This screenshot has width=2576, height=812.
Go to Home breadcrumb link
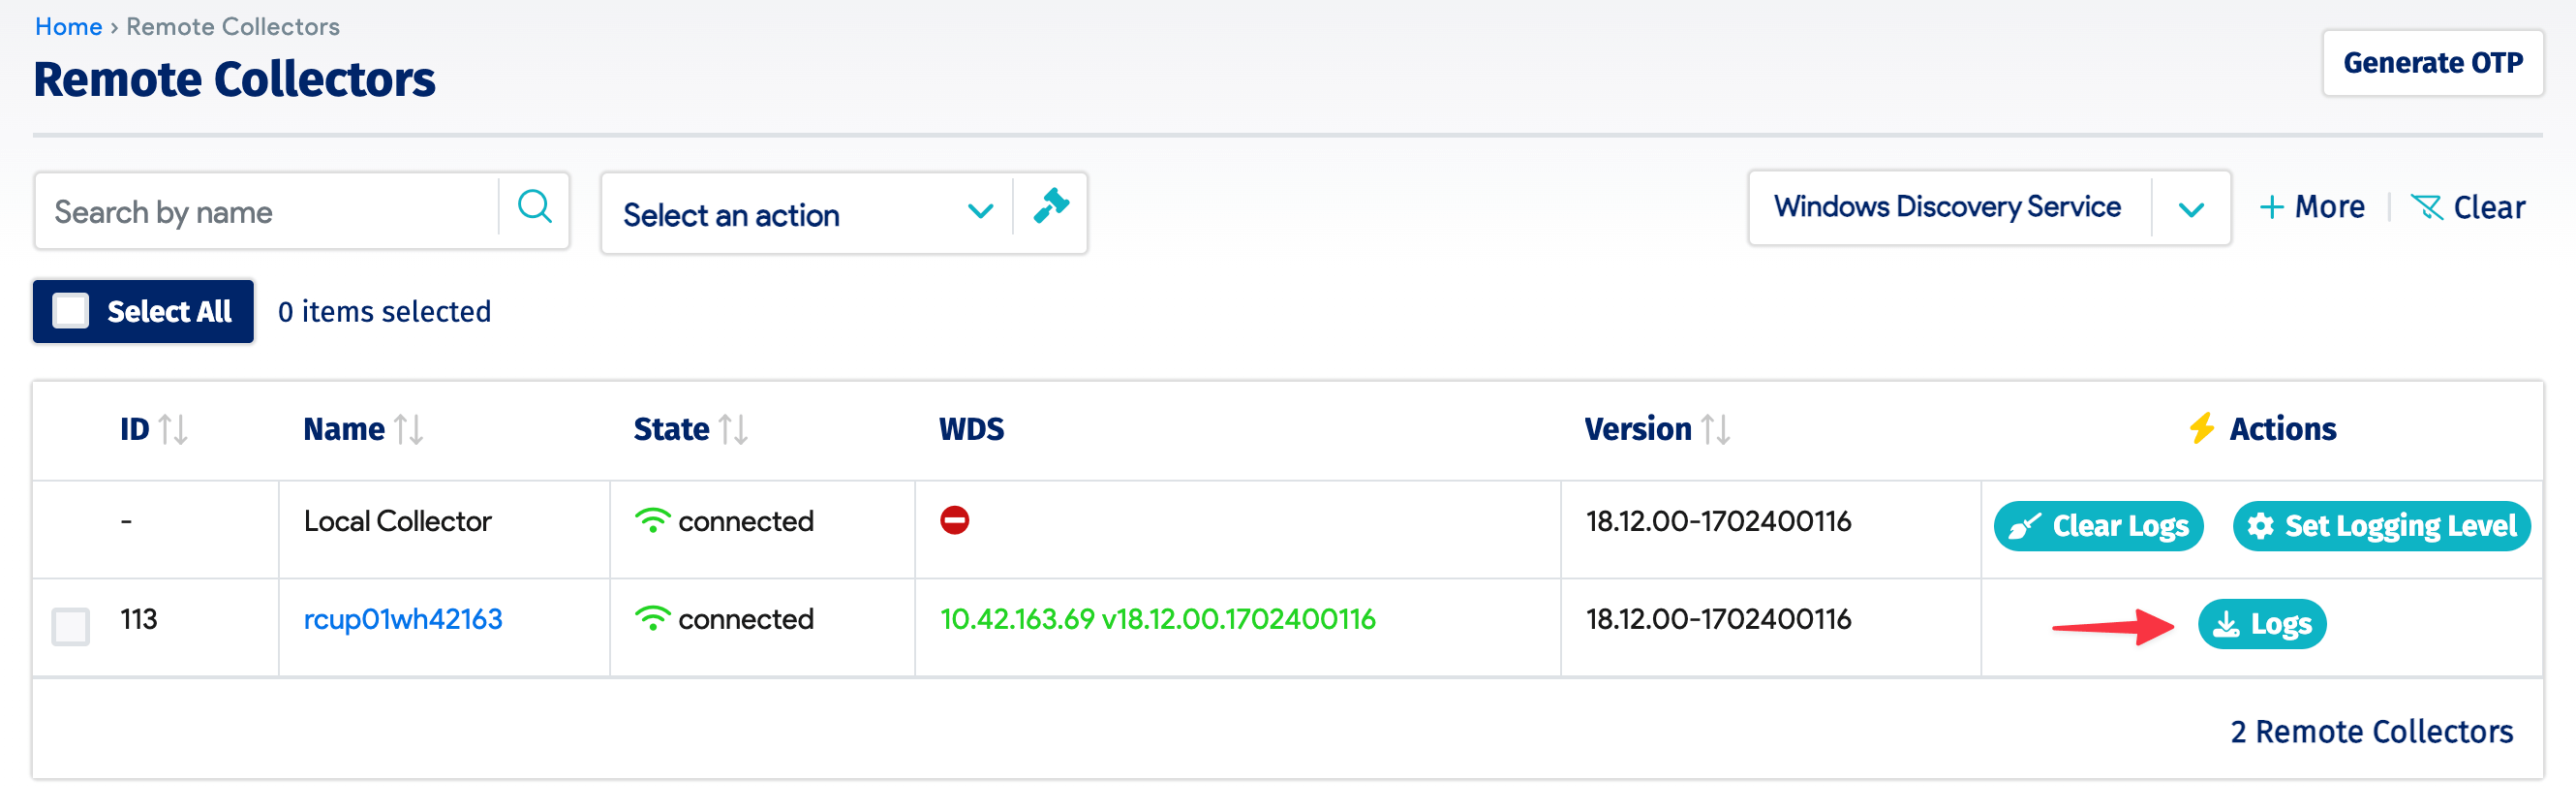coord(68,27)
